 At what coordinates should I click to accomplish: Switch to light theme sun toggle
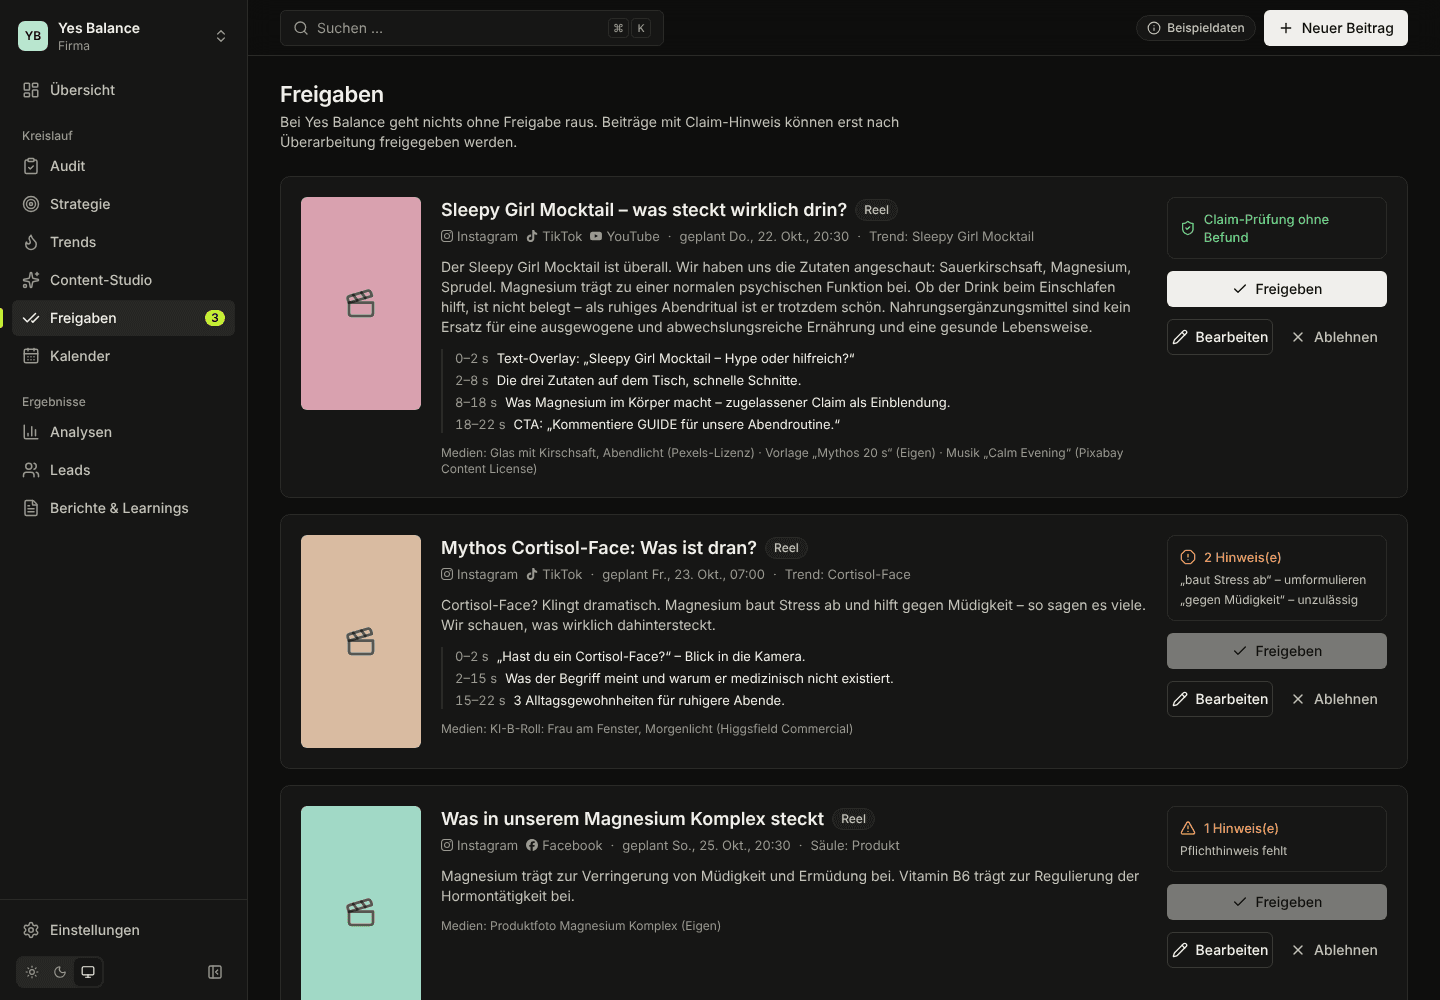coord(32,972)
